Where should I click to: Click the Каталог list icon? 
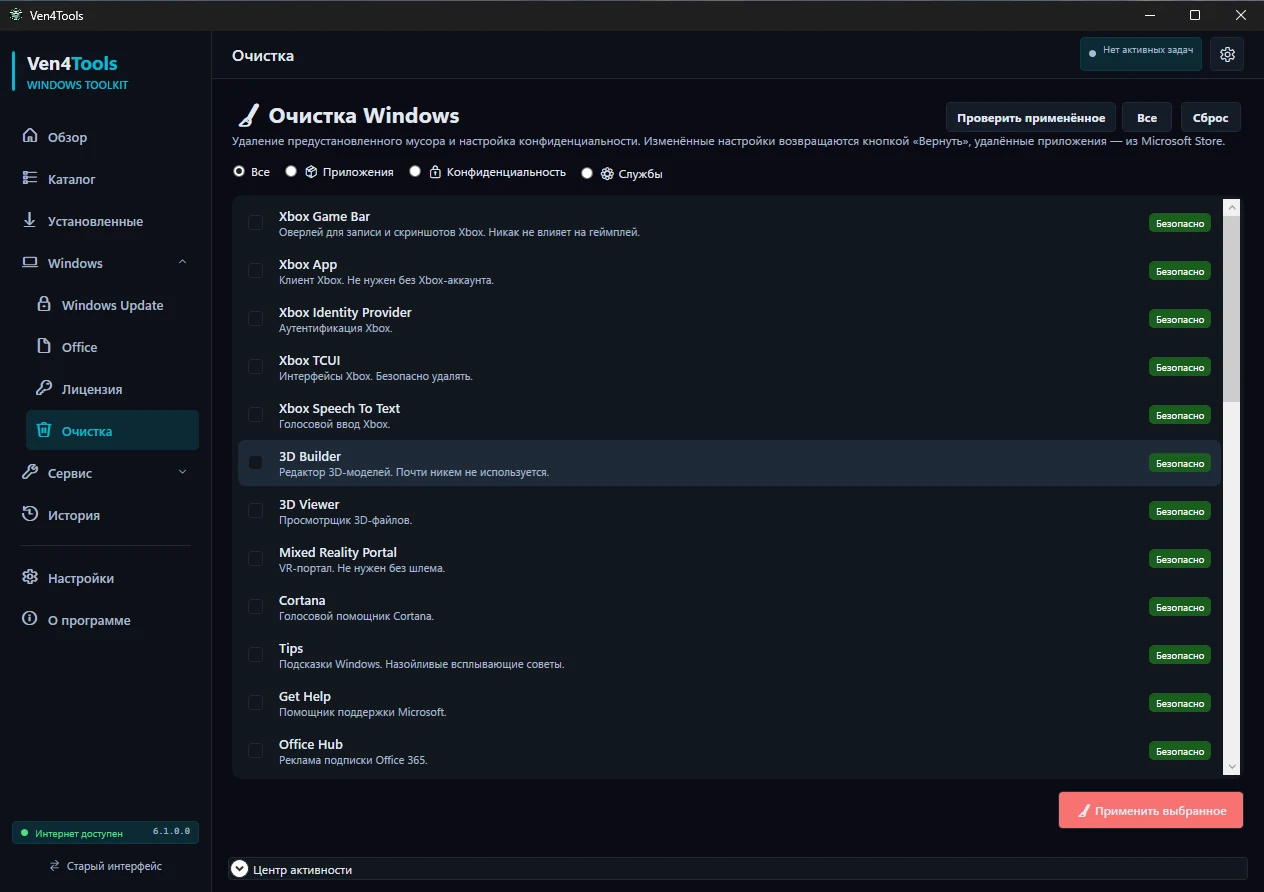click(30, 179)
